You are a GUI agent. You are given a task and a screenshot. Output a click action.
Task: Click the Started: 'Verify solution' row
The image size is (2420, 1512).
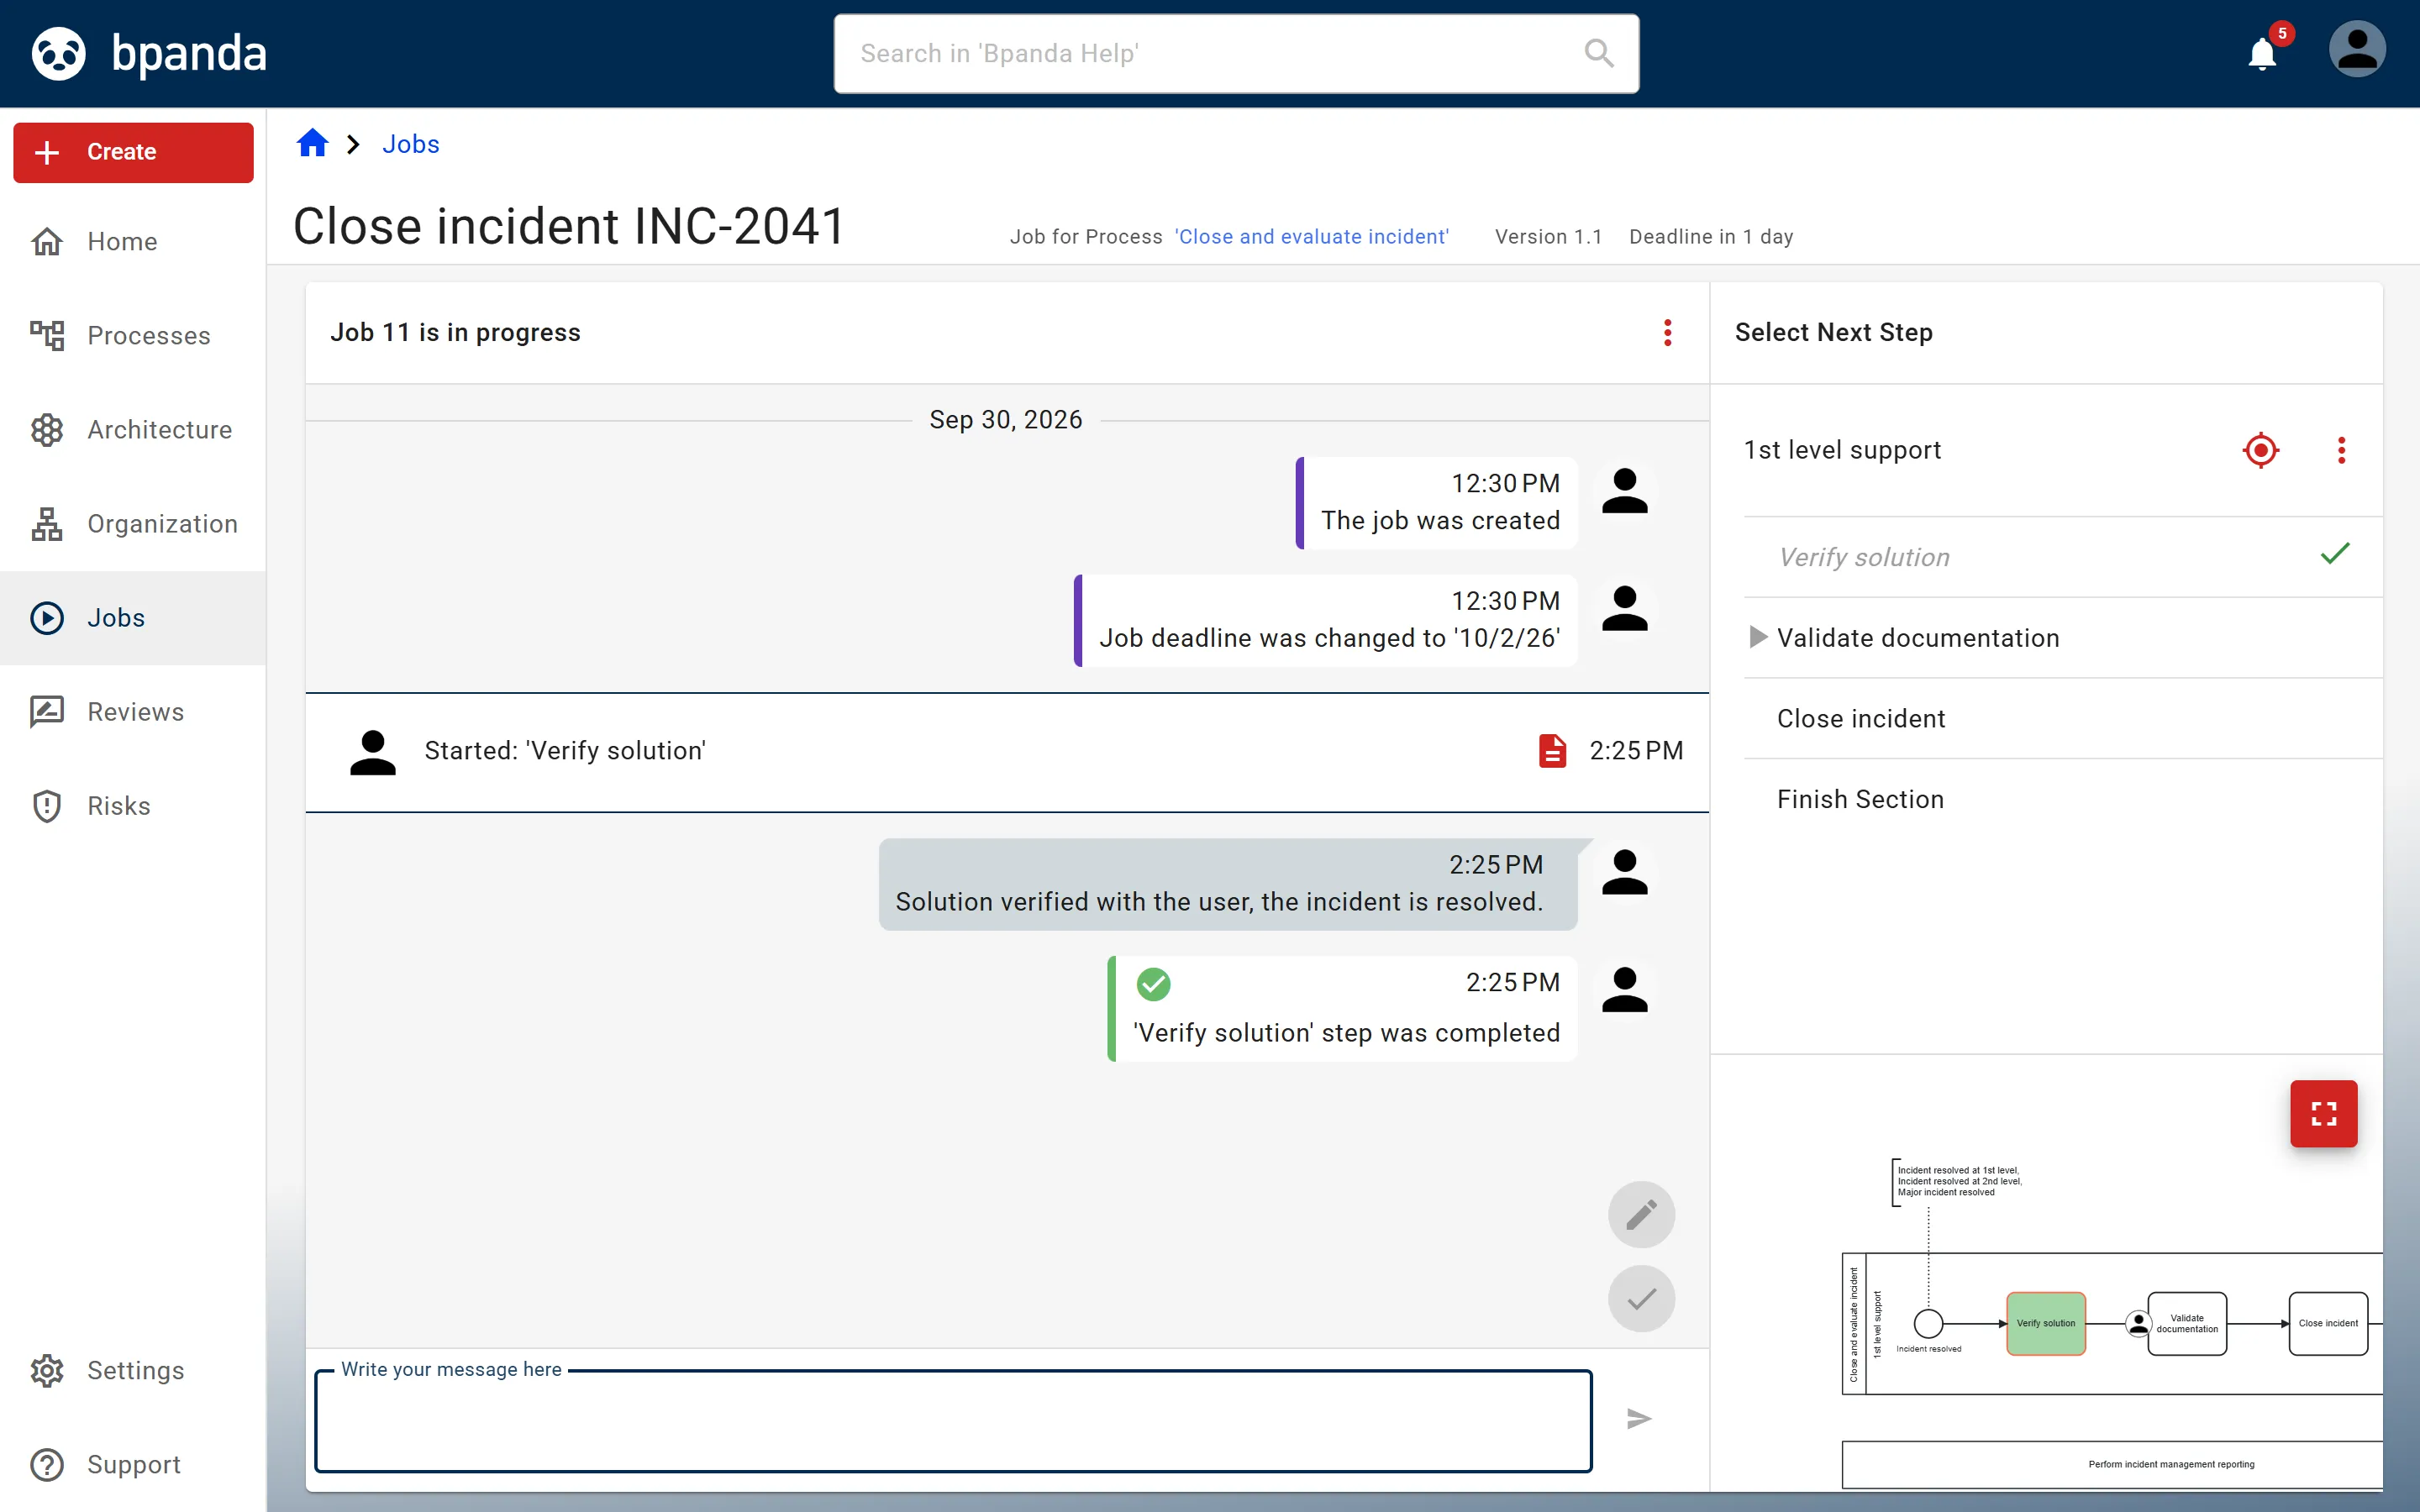pos(1007,751)
